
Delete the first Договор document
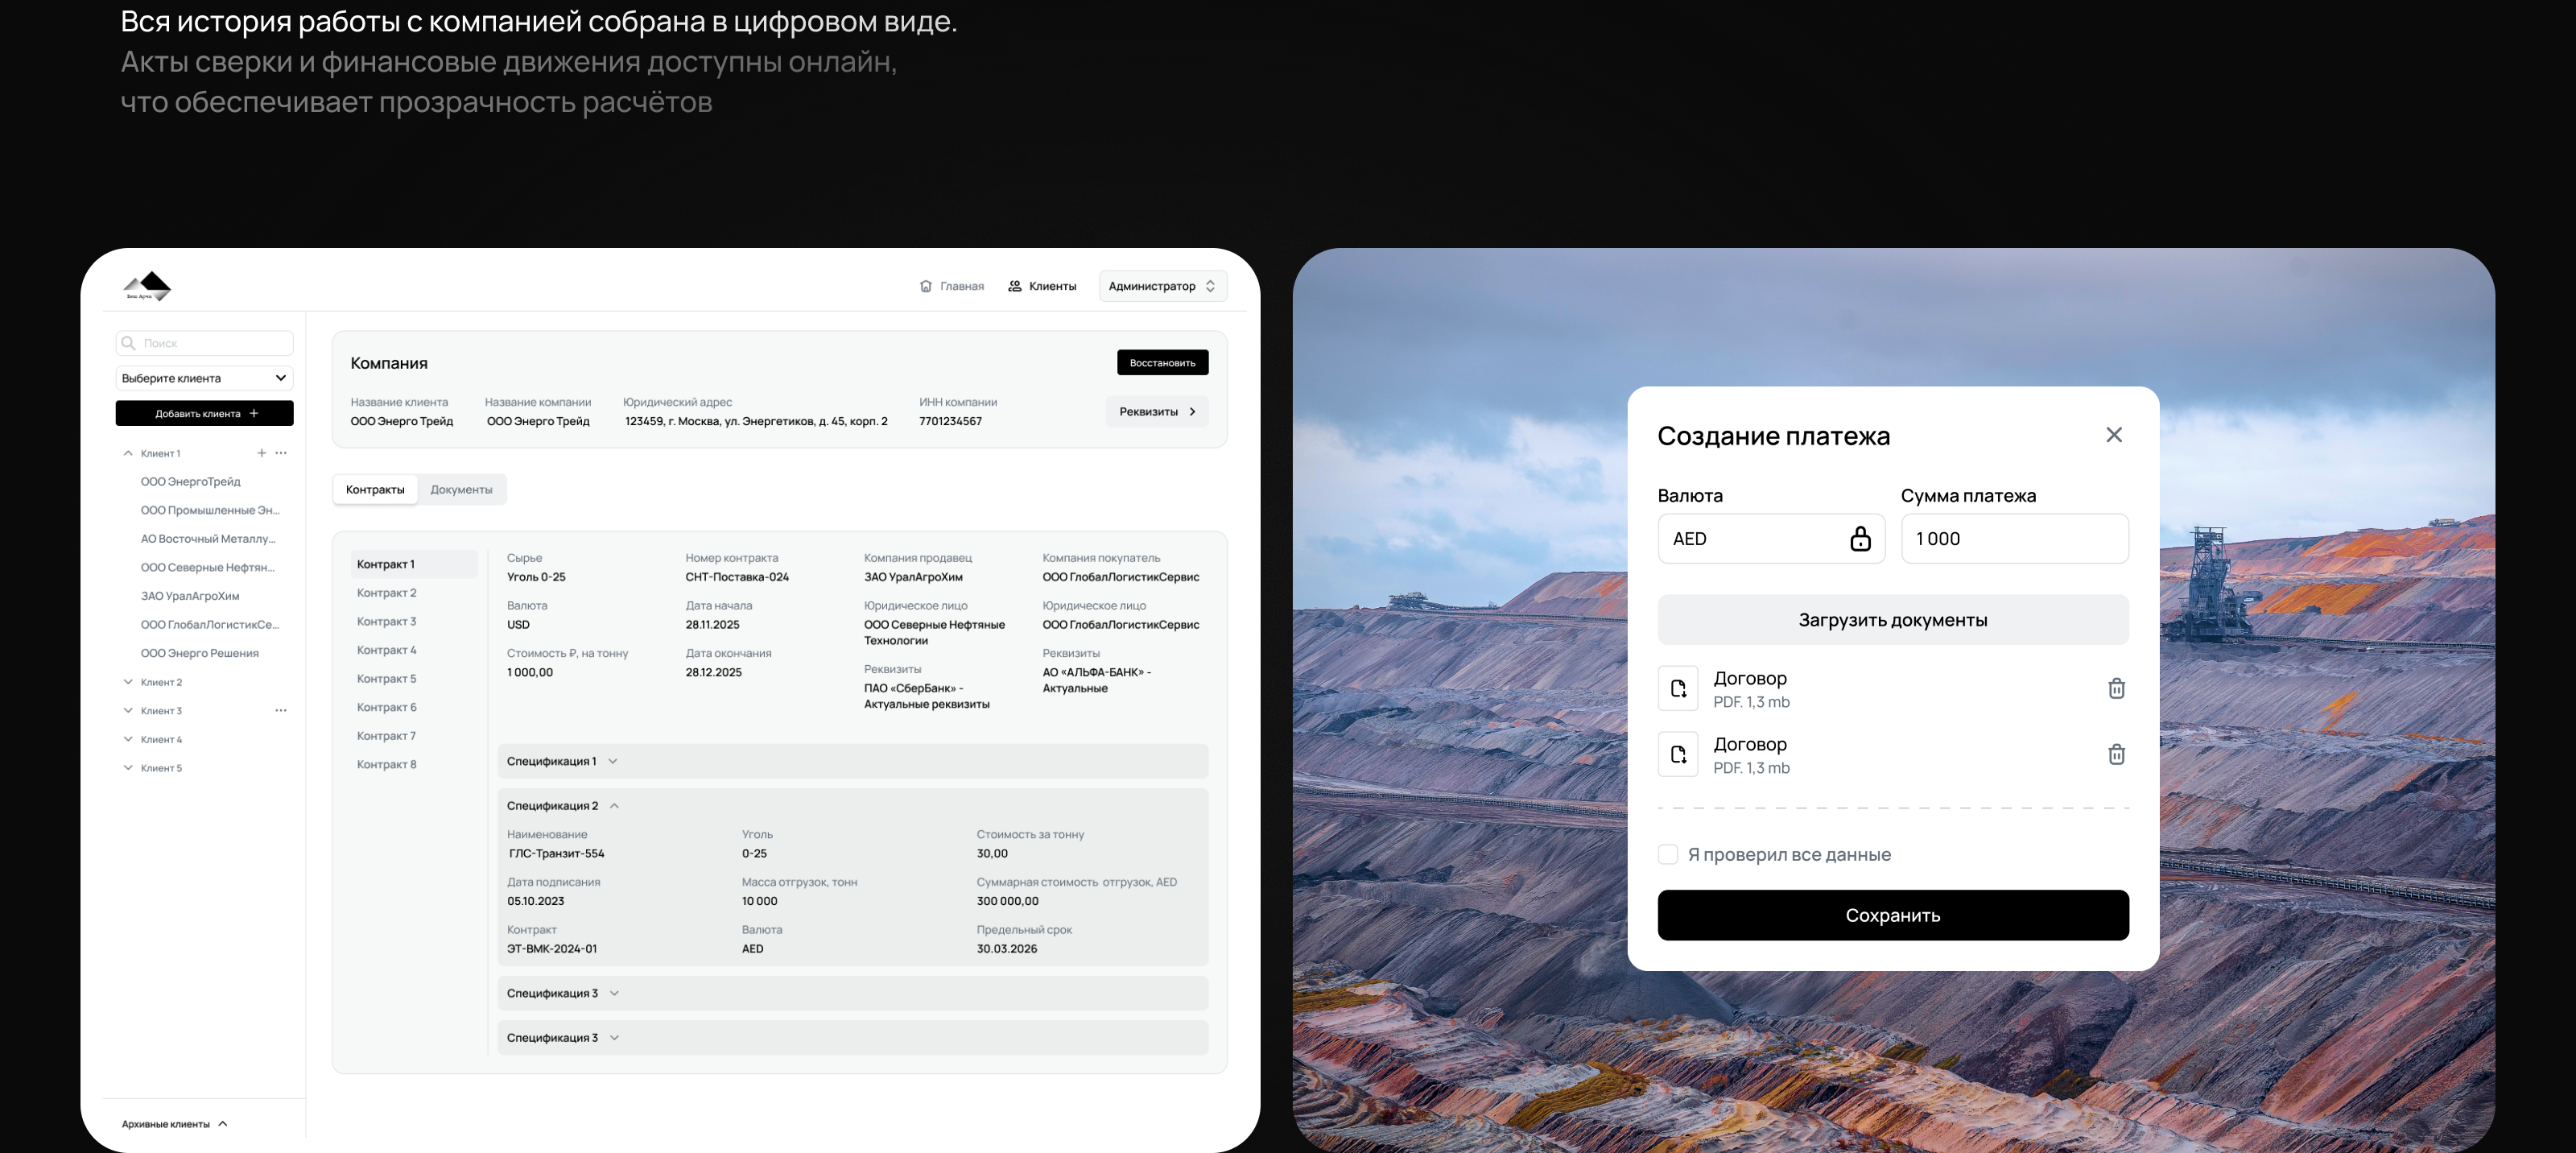coord(2116,688)
